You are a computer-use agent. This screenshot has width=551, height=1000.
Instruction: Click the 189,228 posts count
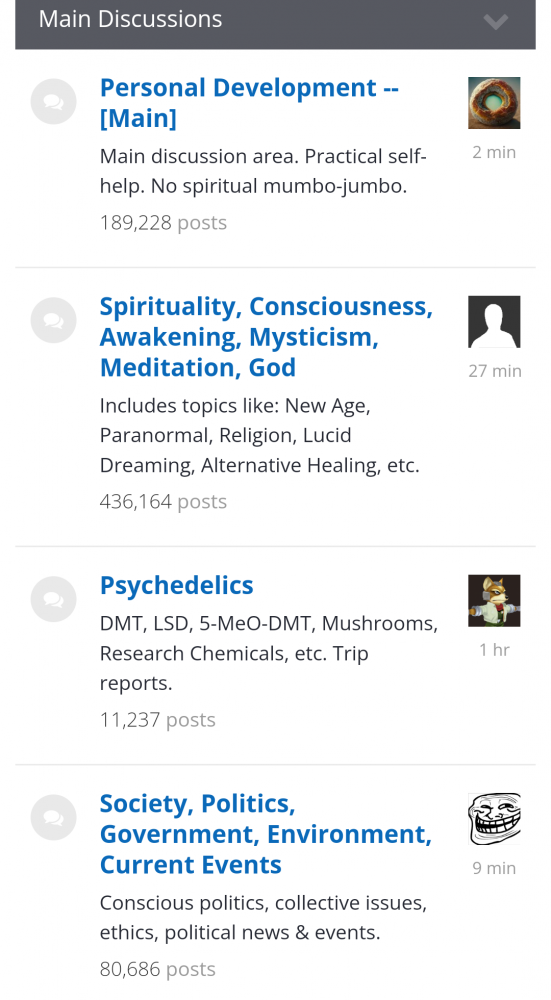point(163,223)
